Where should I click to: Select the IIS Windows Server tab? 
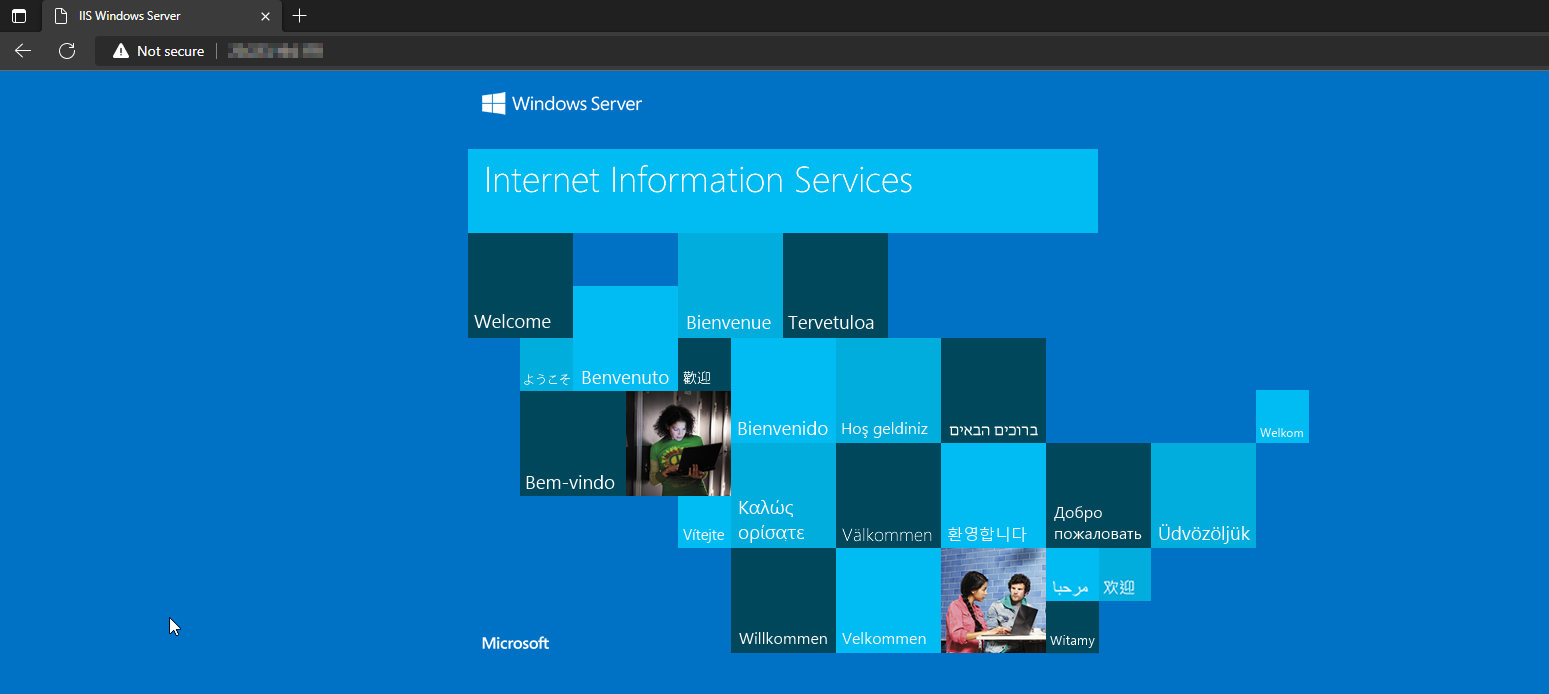[162, 16]
